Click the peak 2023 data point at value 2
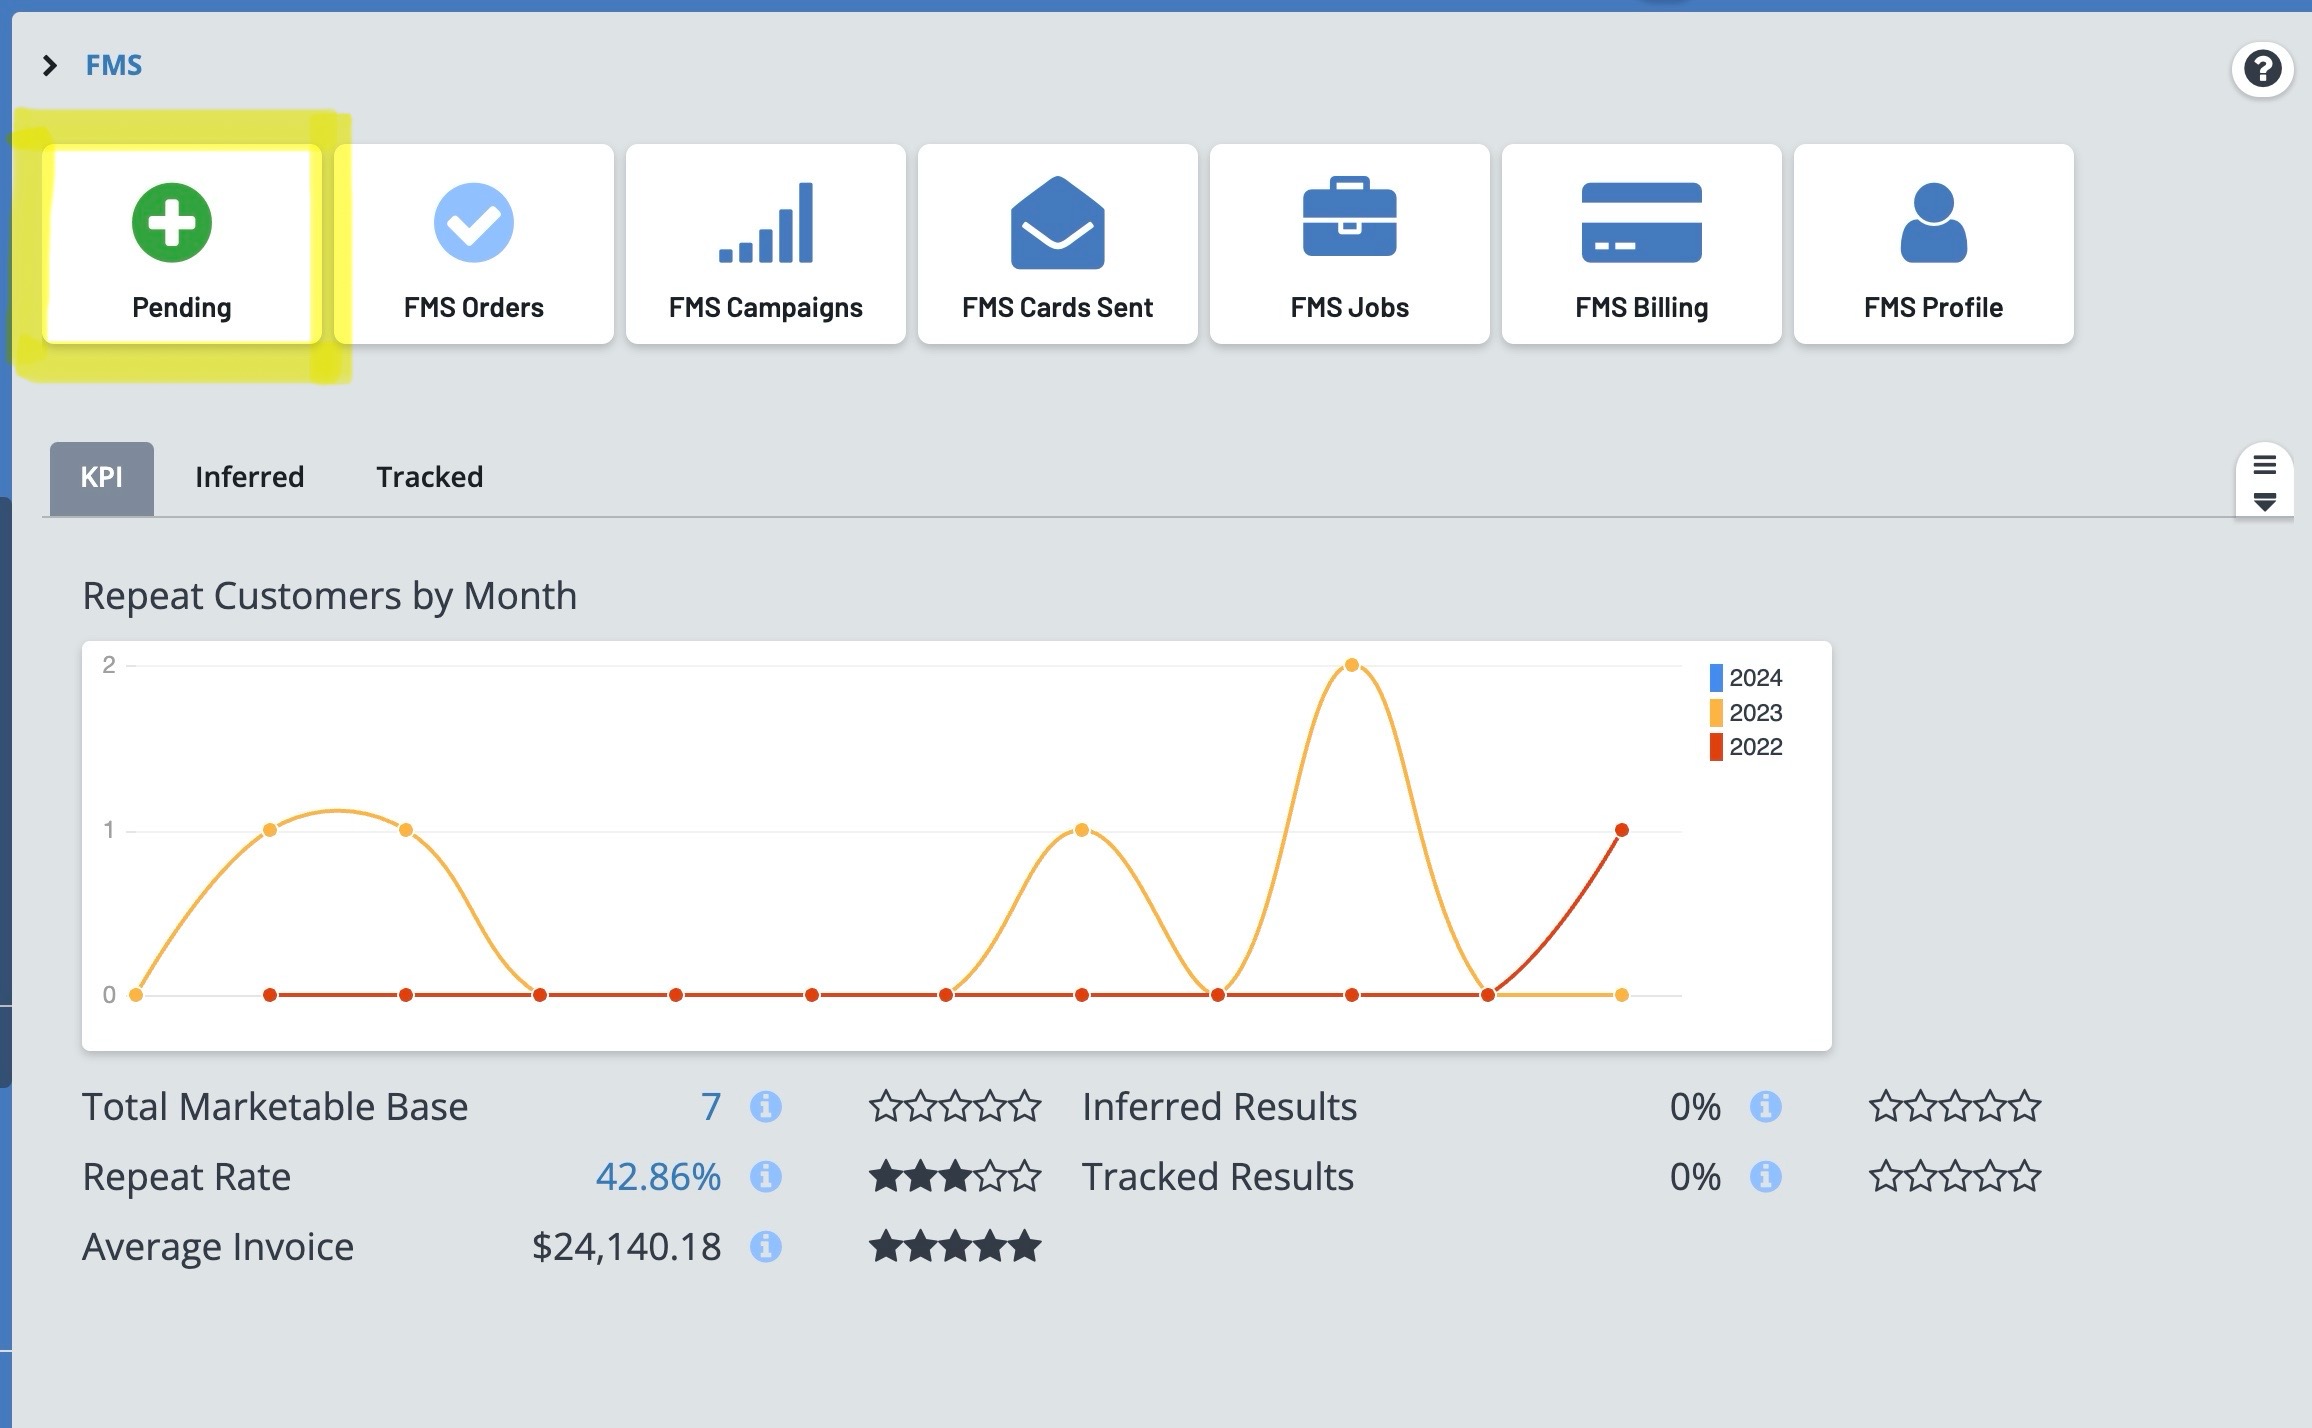Image resolution: width=2312 pixels, height=1428 pixels. pyautogui.click(x=1351, y=665)
